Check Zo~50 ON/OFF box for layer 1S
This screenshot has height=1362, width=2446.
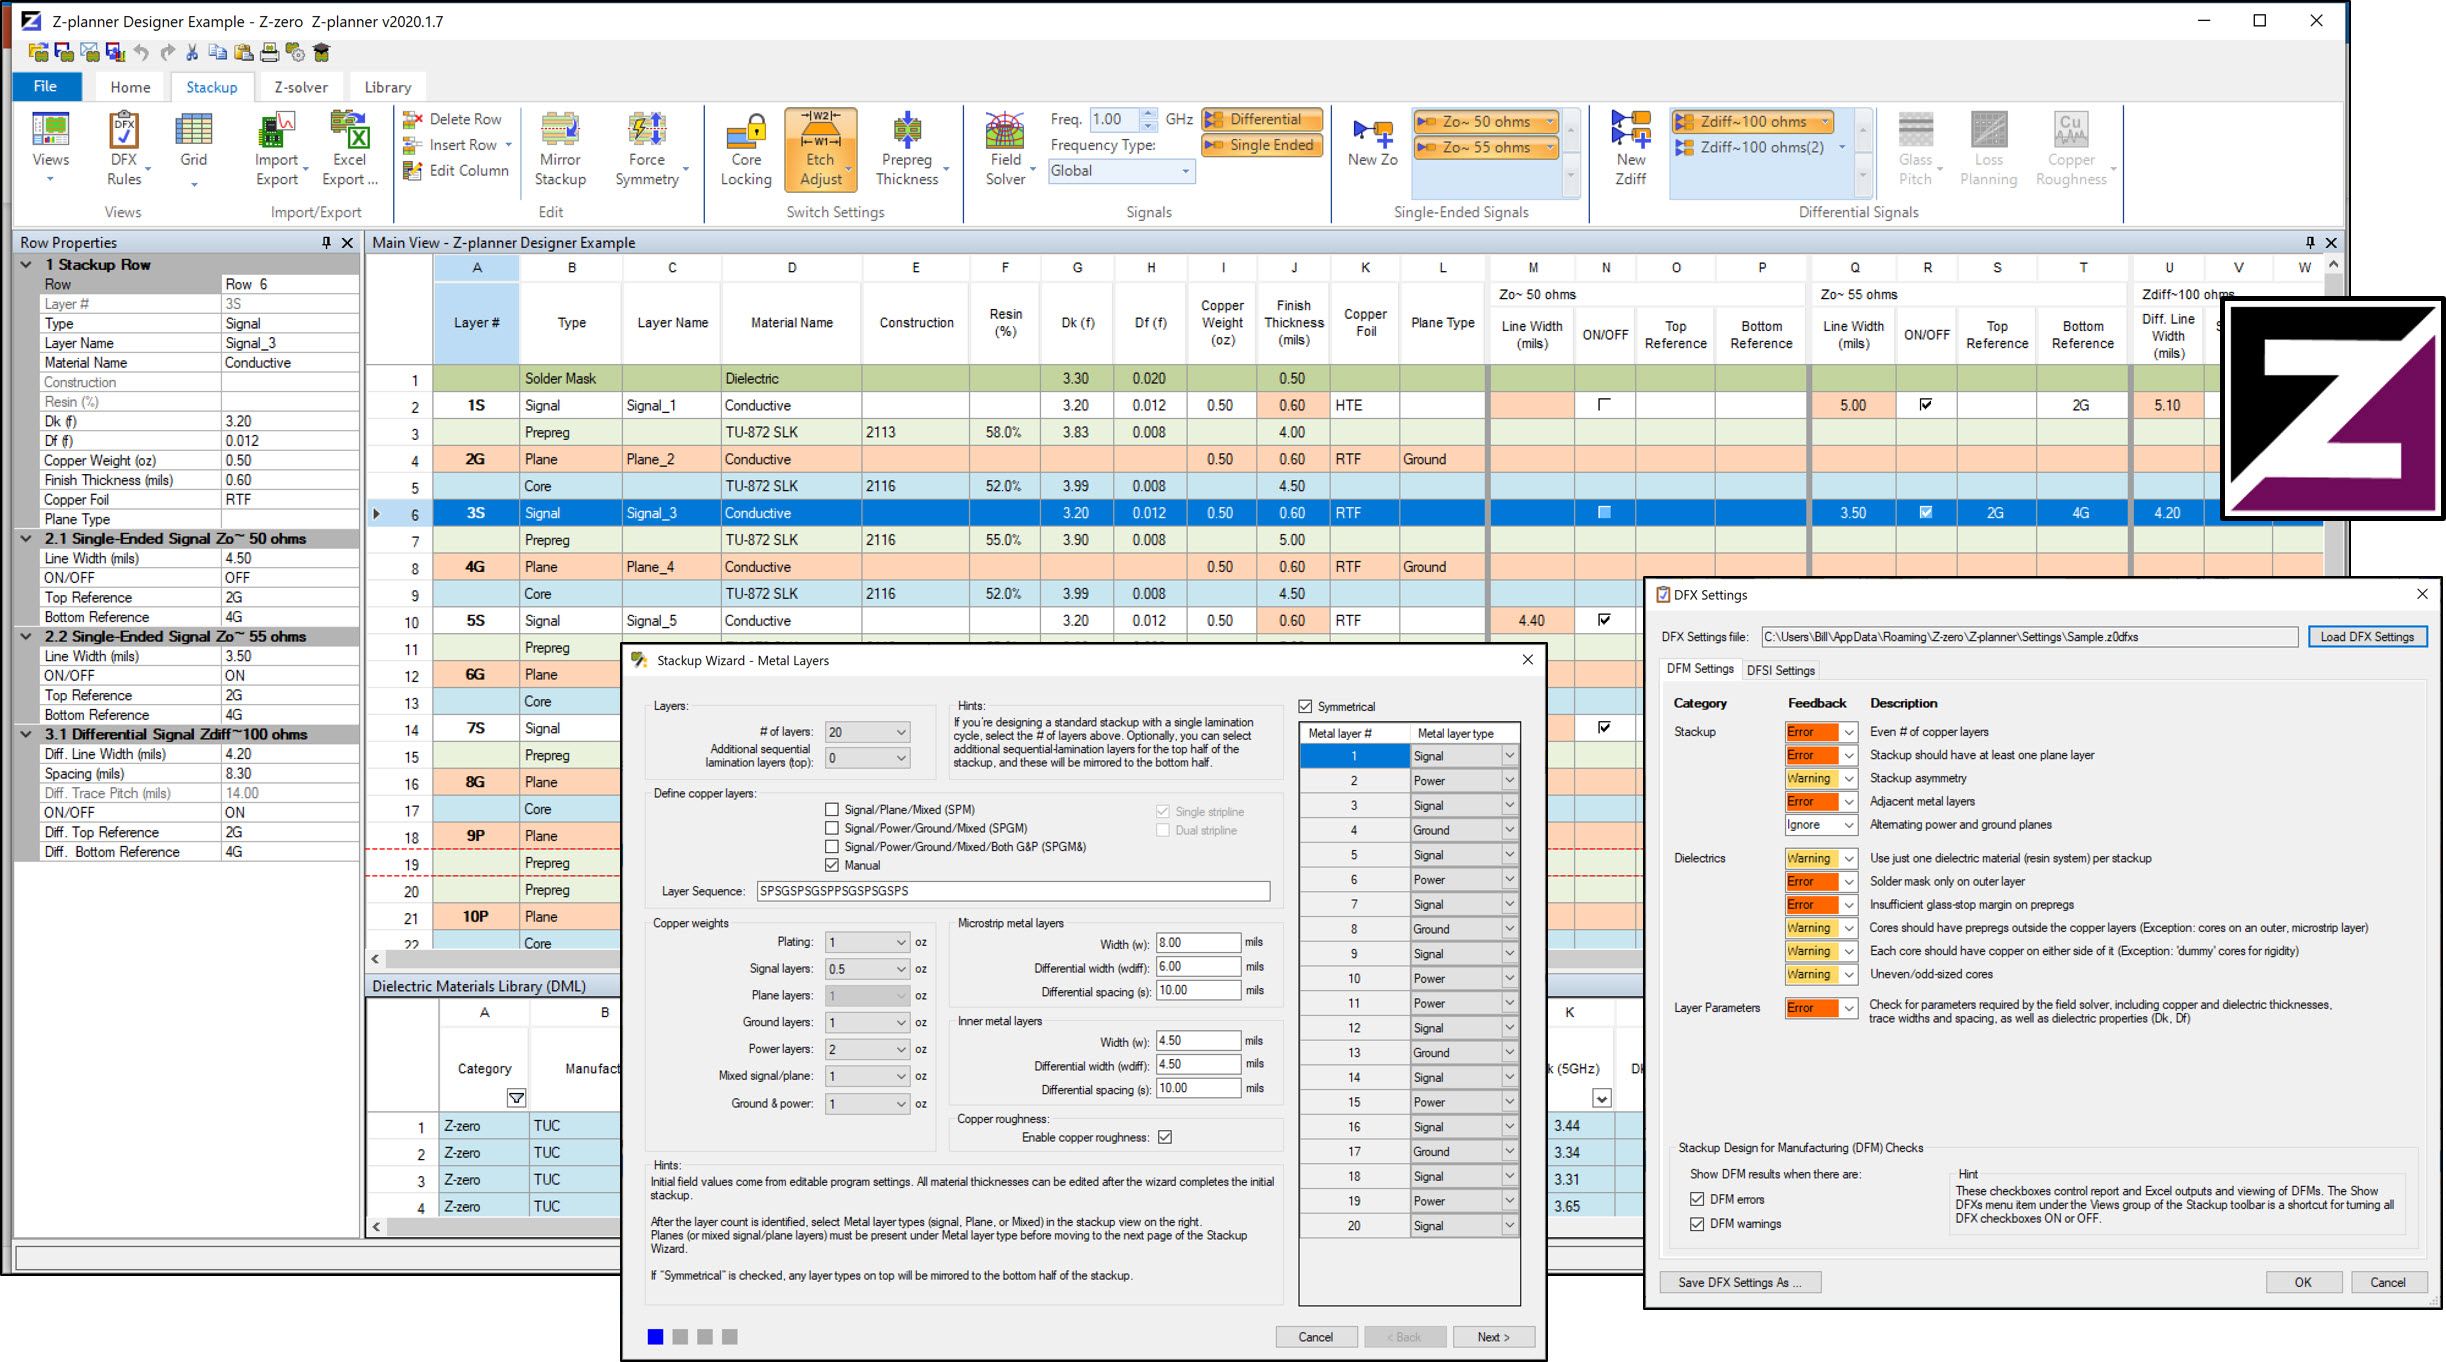[1604, 405]
